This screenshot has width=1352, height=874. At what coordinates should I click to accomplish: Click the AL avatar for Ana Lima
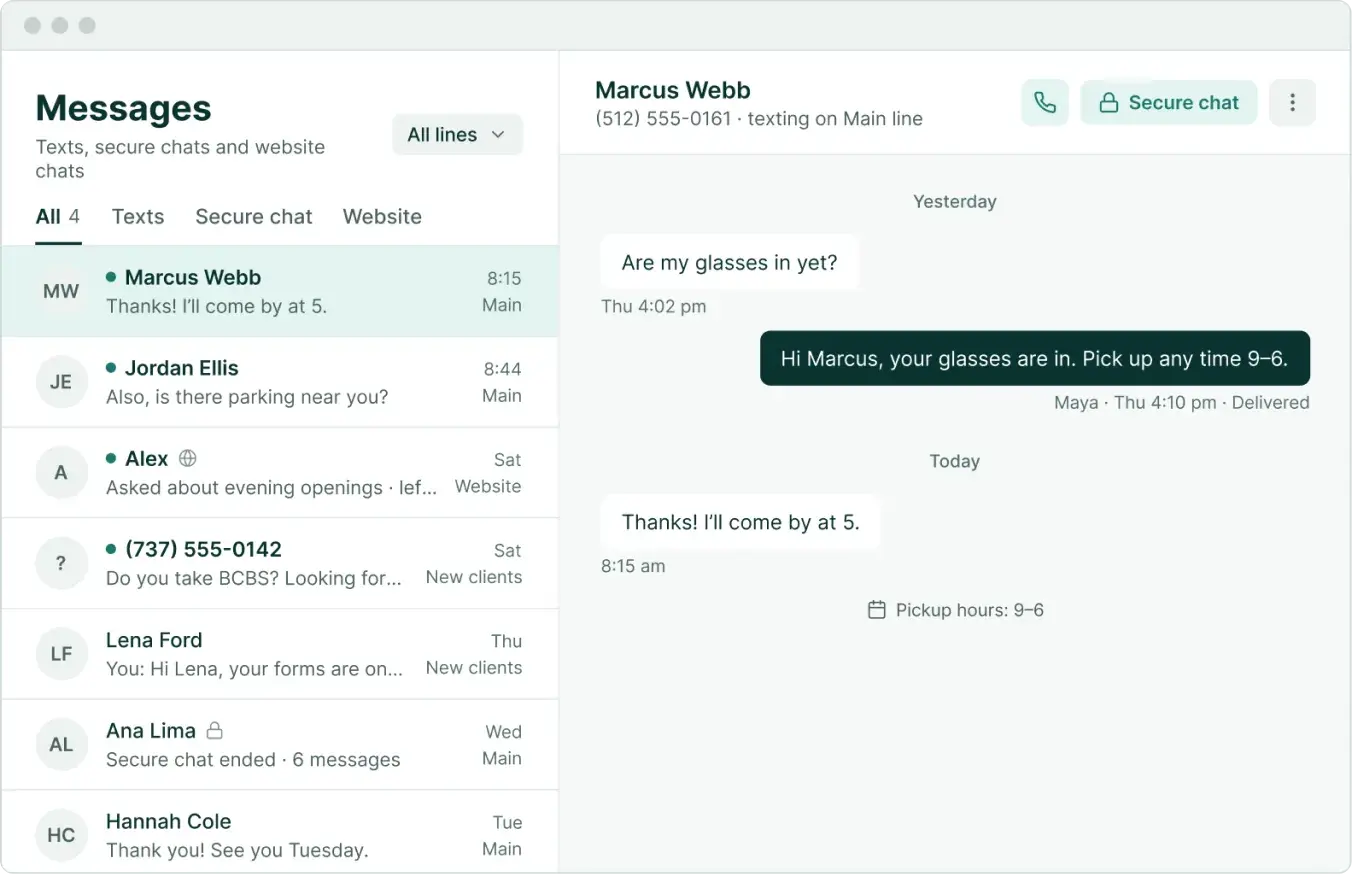click(61, 745)
